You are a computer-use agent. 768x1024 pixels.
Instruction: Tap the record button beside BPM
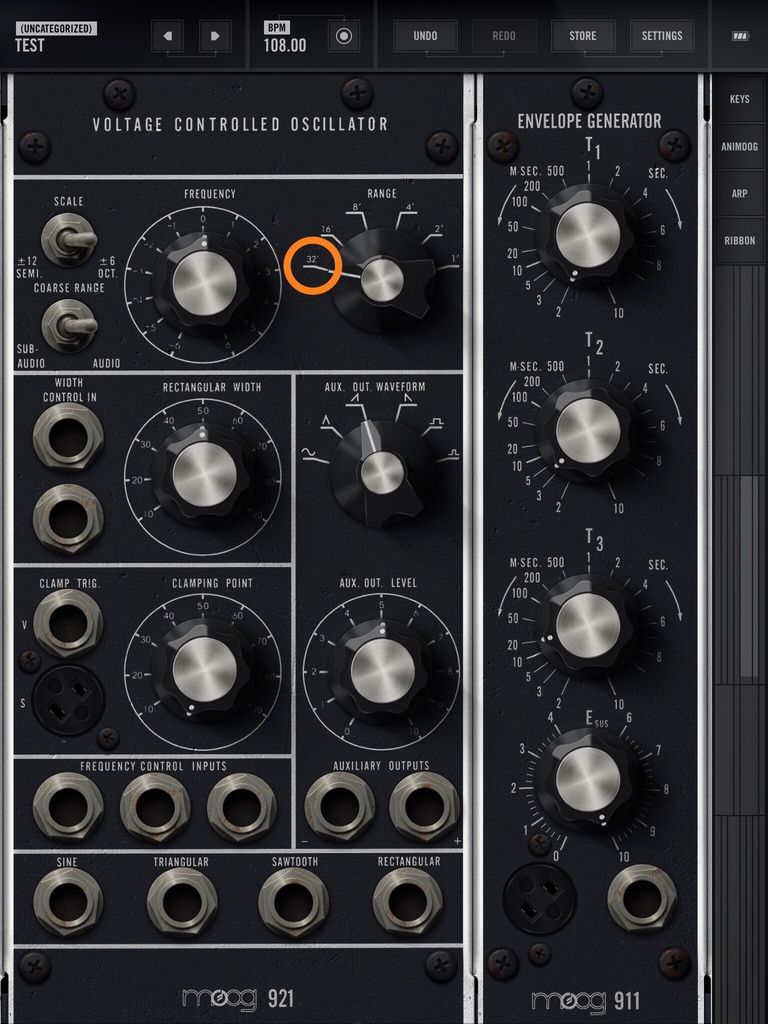tap(344, 36)
